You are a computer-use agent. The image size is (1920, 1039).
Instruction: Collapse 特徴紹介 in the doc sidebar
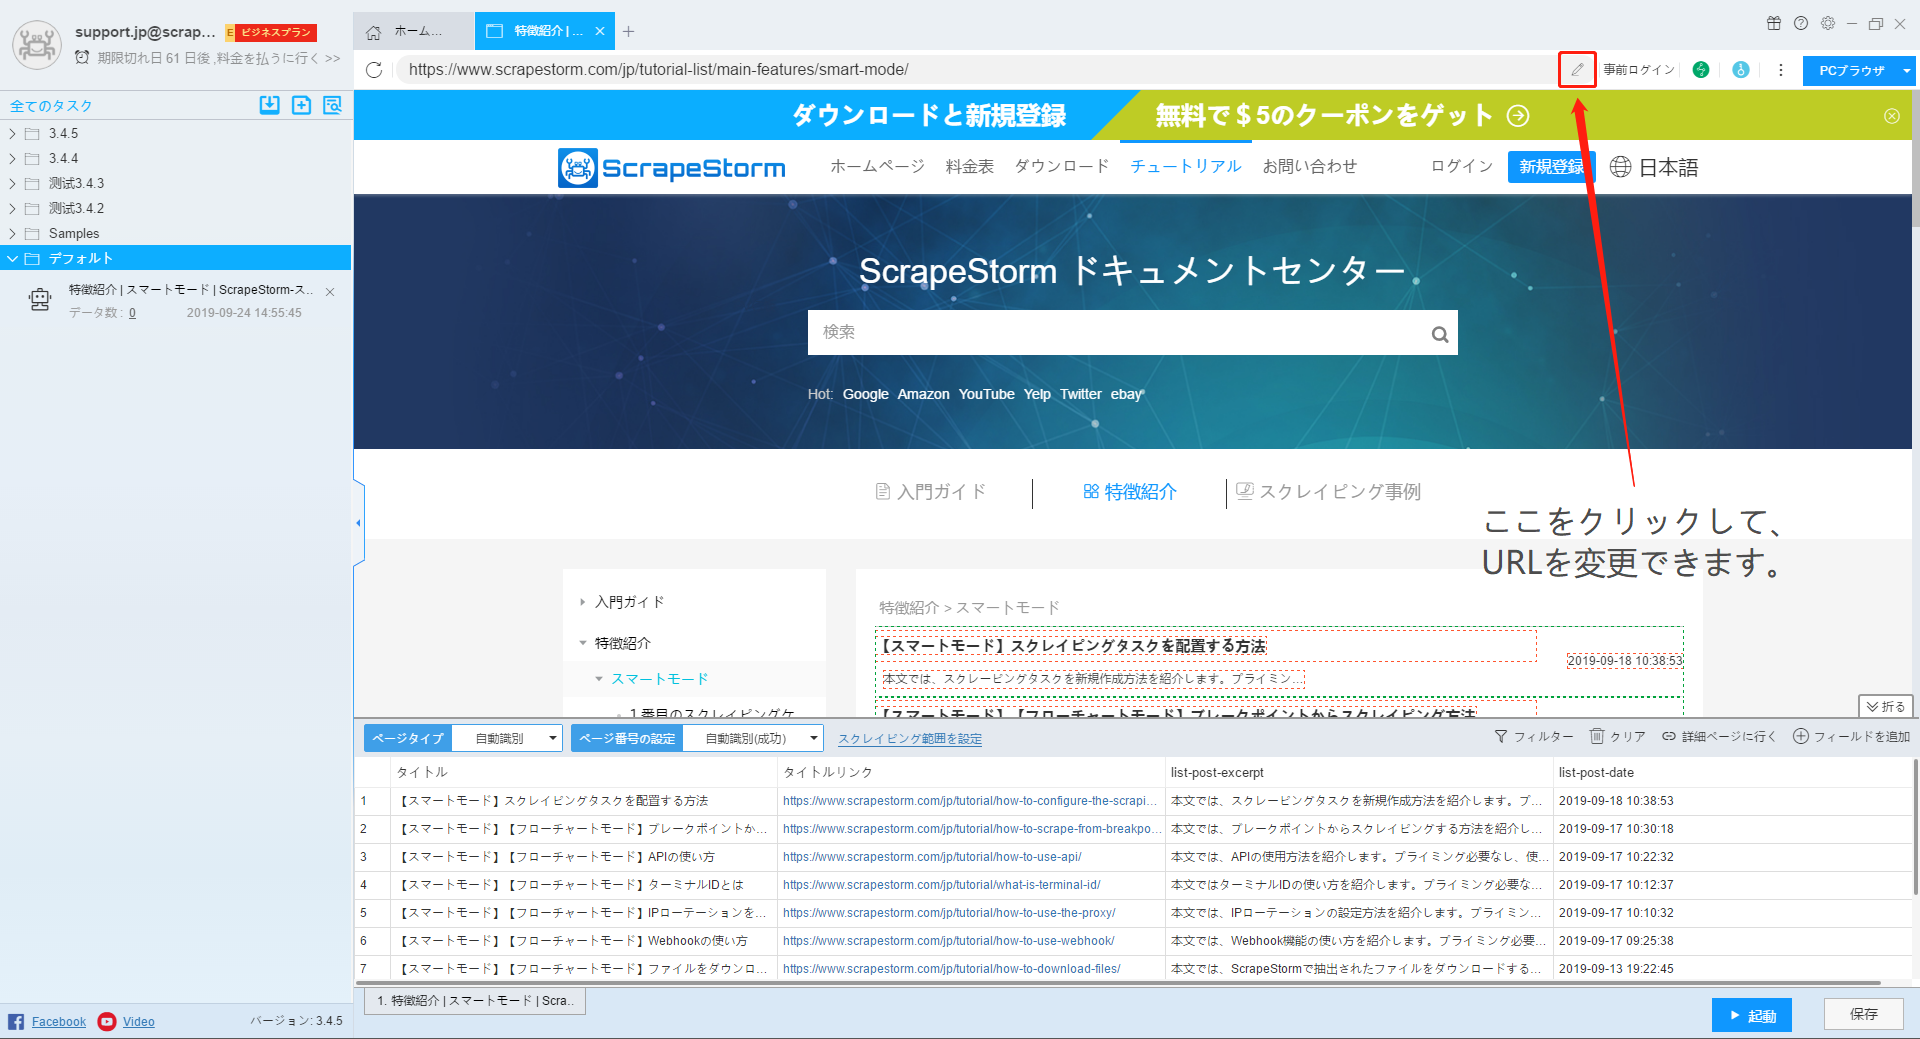583,643
